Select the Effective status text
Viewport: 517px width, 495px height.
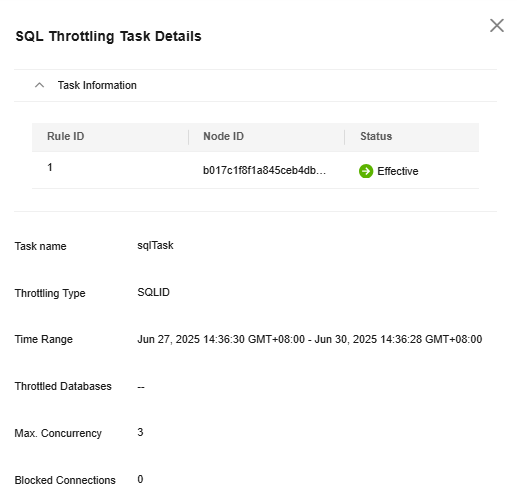click(x=398, y=171)
